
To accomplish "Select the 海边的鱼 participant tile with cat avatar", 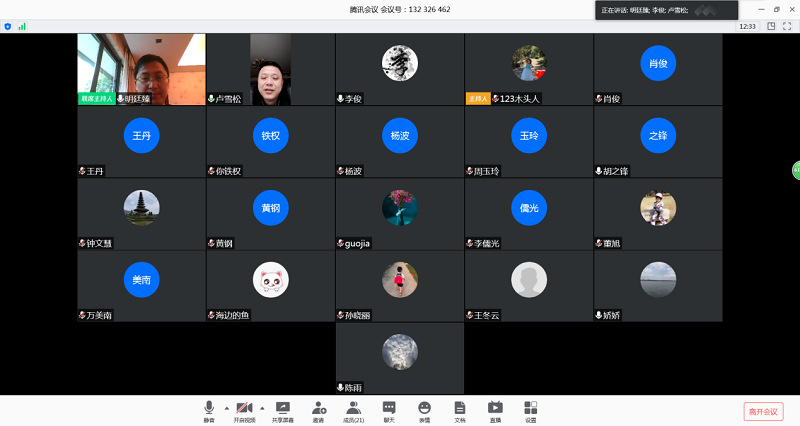I will coord(270,285).
